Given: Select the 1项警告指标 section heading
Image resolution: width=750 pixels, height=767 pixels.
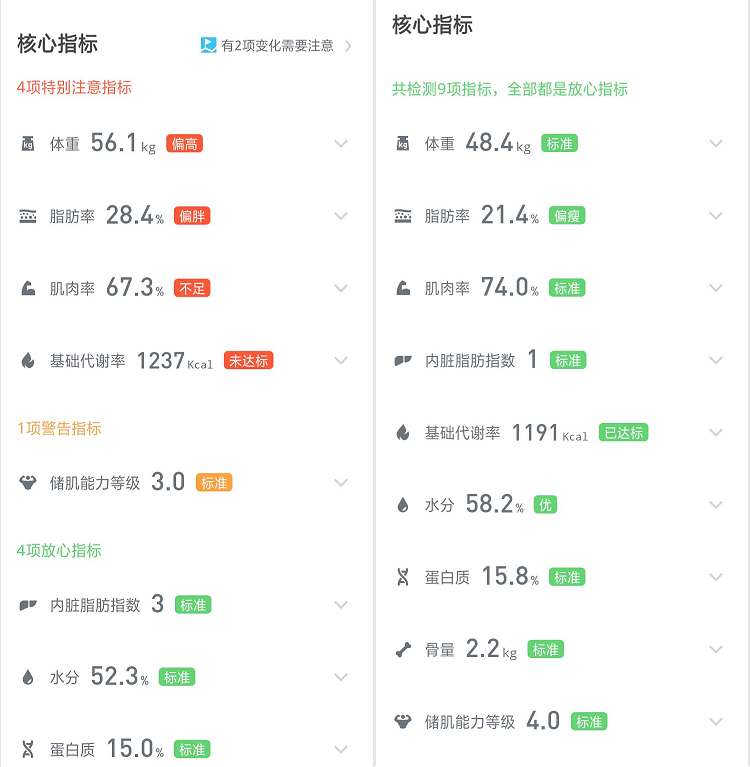Looking at the screenshot, I should coord(59,428).
